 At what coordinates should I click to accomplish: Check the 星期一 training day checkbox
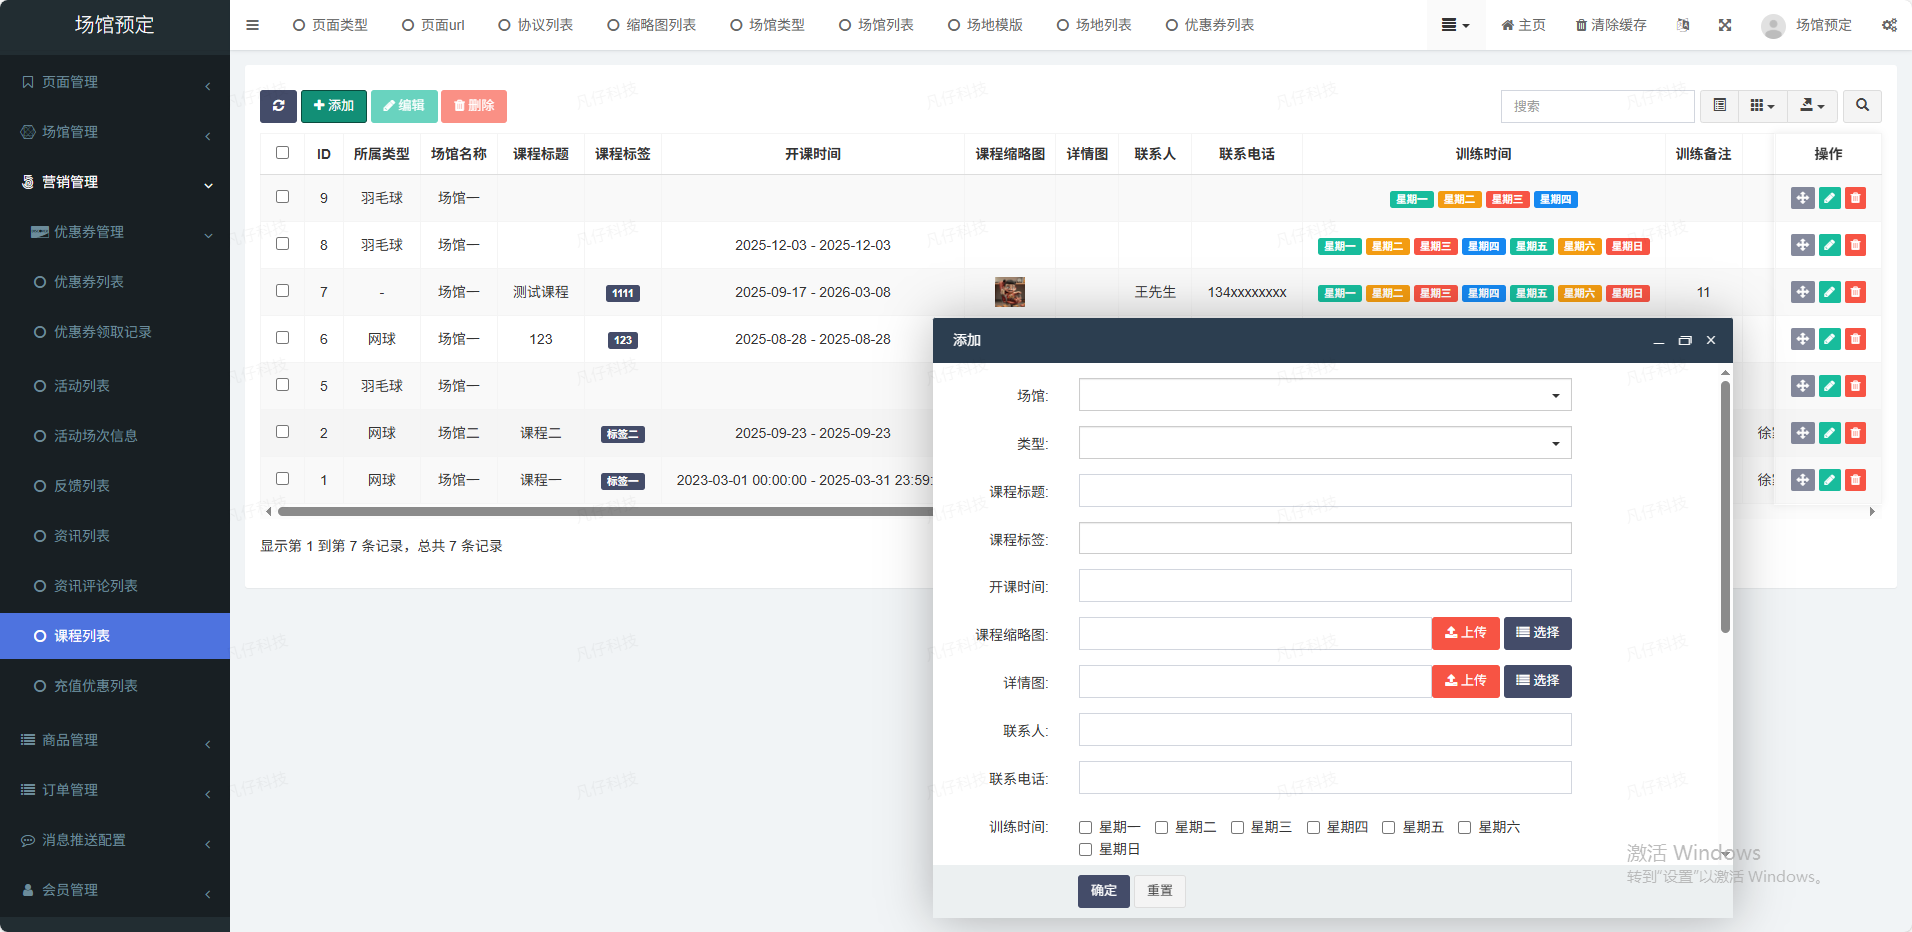click(1085, 827)
